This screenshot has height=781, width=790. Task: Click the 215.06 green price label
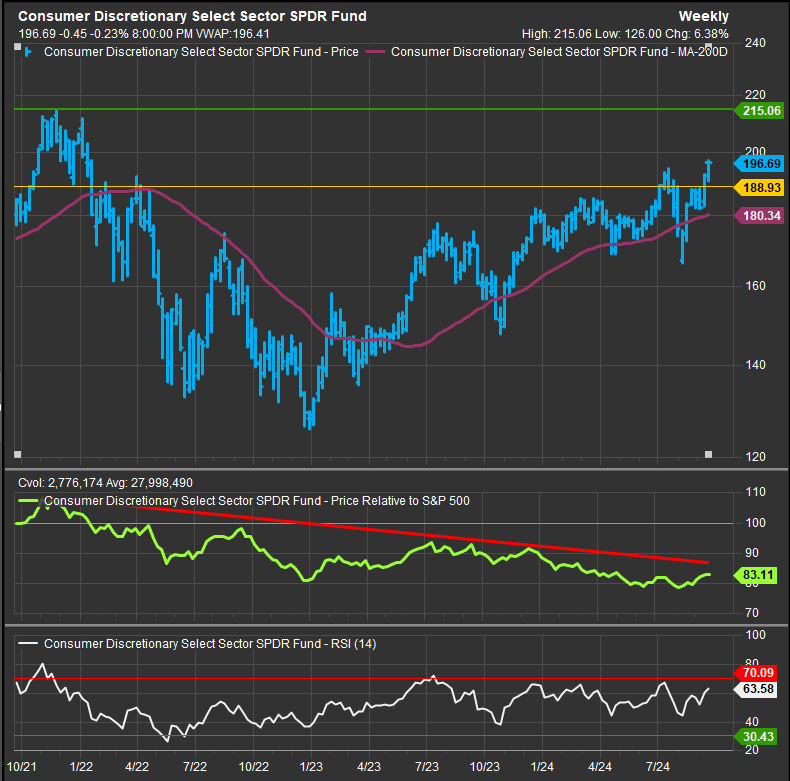coord(759,110)
